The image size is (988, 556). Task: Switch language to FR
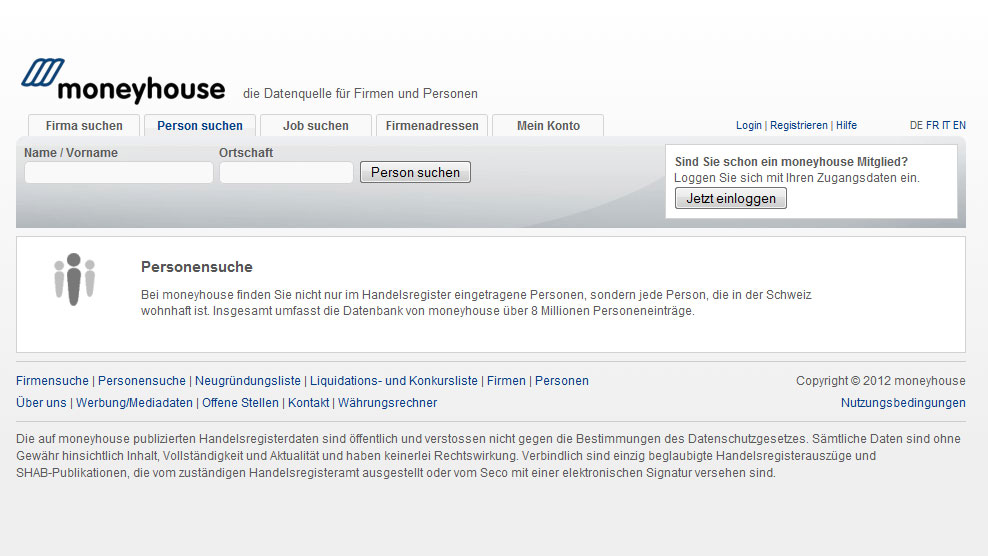point(933,125)
